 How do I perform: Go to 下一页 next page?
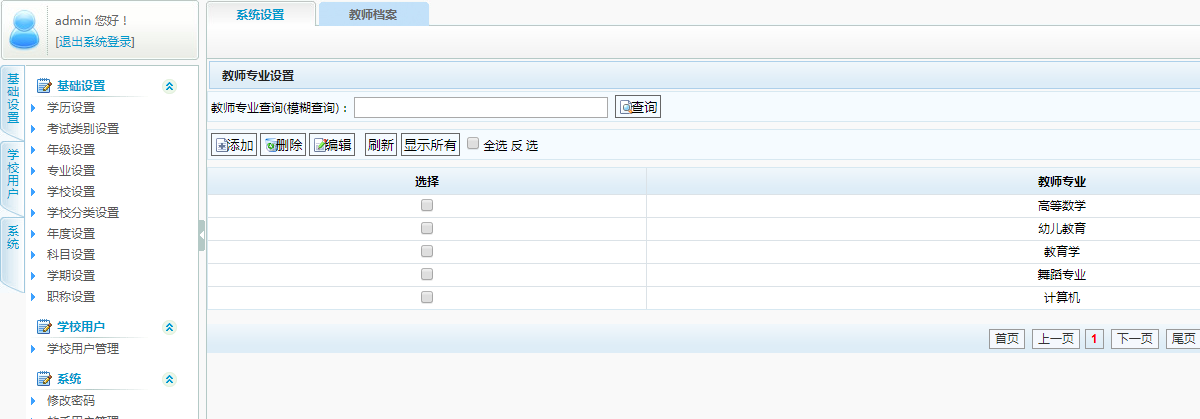coord(1134,339)
